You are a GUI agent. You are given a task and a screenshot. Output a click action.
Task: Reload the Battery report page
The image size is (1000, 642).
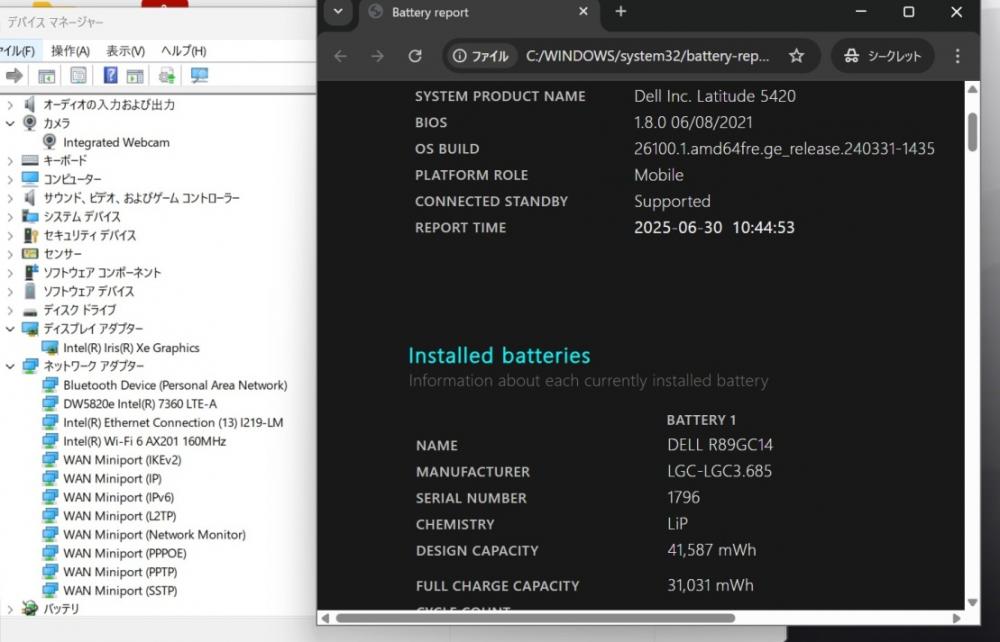(415, 56)
